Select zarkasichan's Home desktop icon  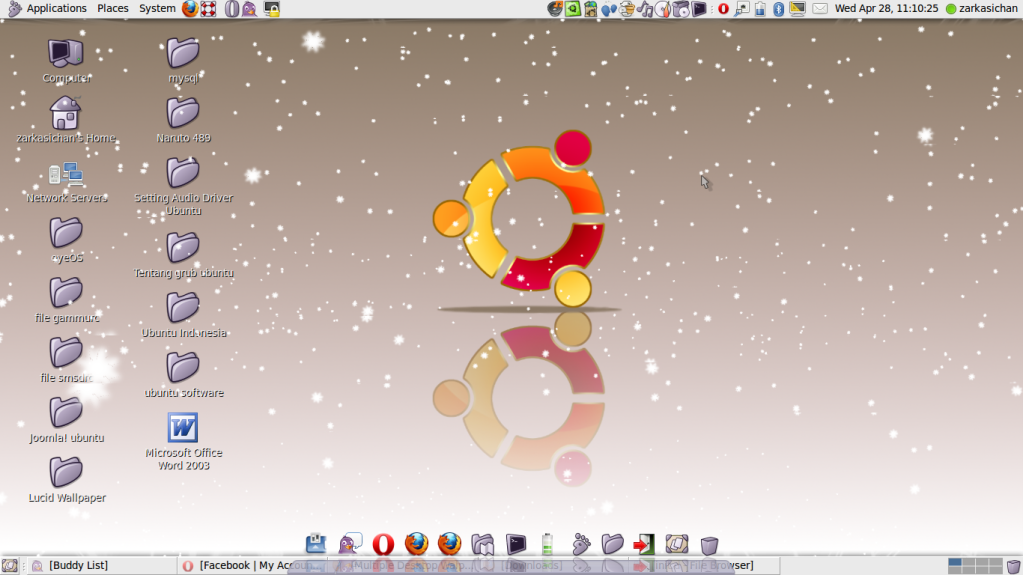pyautogui.click(x=66, y=120)
